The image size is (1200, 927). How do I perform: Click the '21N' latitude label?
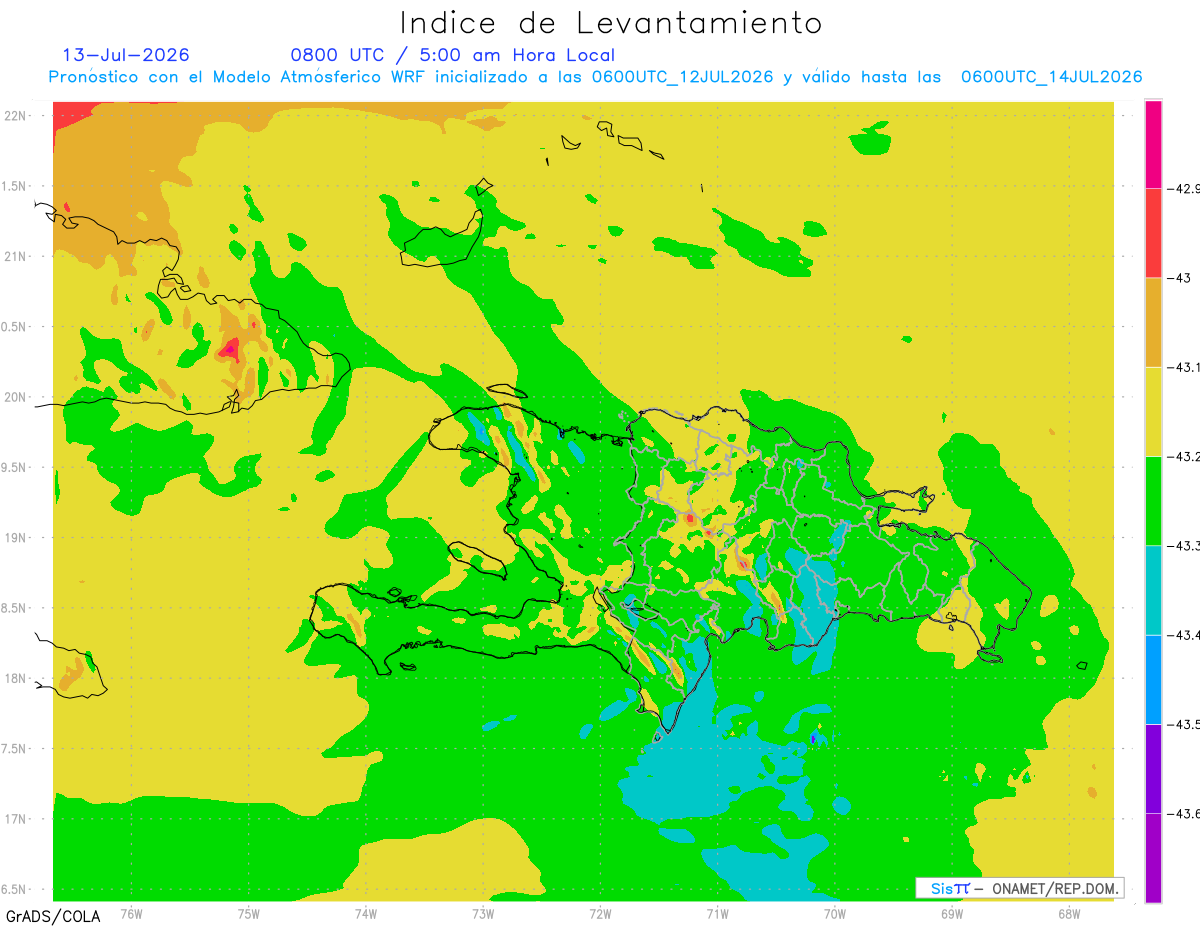click(16, 256)
